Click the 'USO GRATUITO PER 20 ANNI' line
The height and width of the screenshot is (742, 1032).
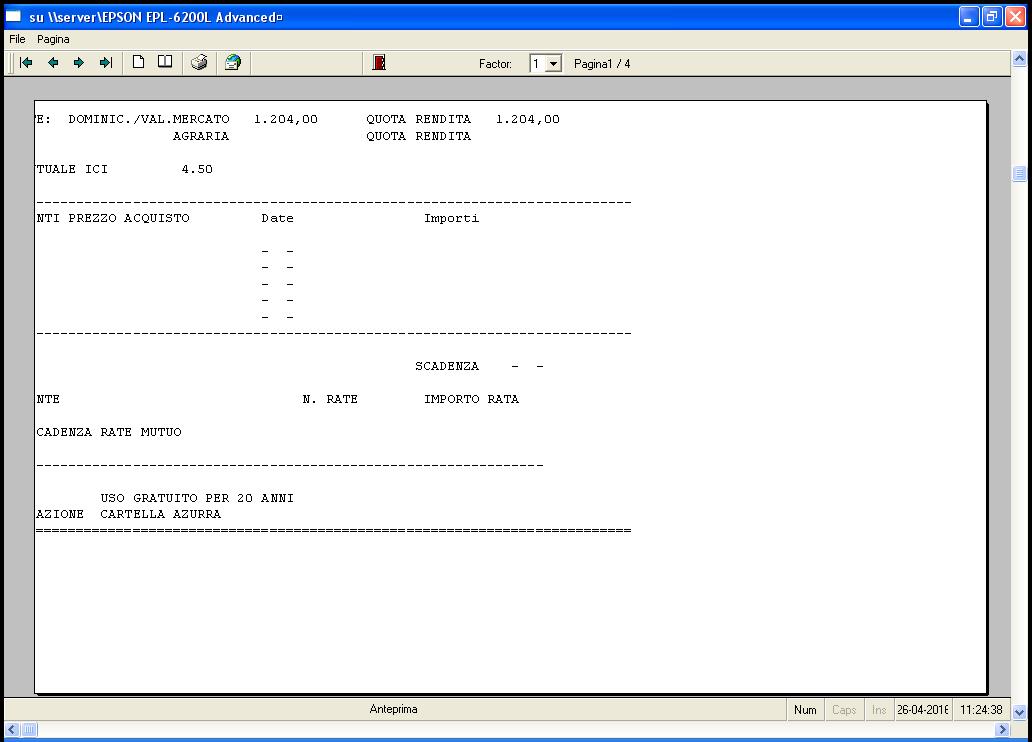point(197,498)
